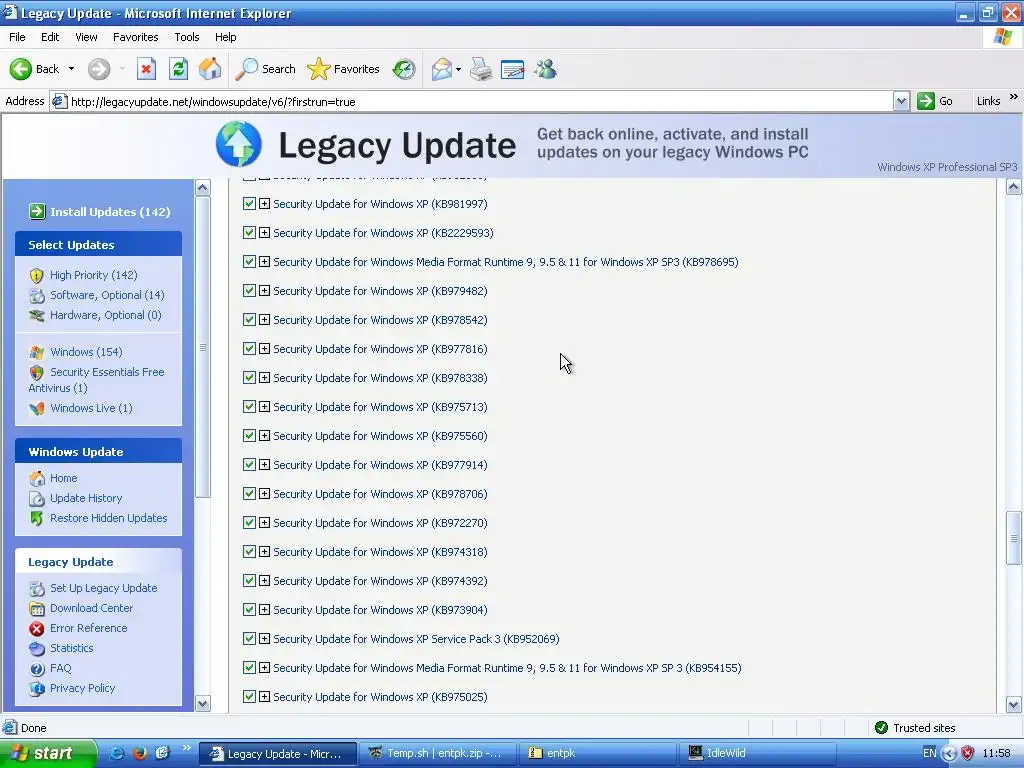Screen dimensions: 1024x768
Task: Click into the address URL field
Action: click(480, 102)
